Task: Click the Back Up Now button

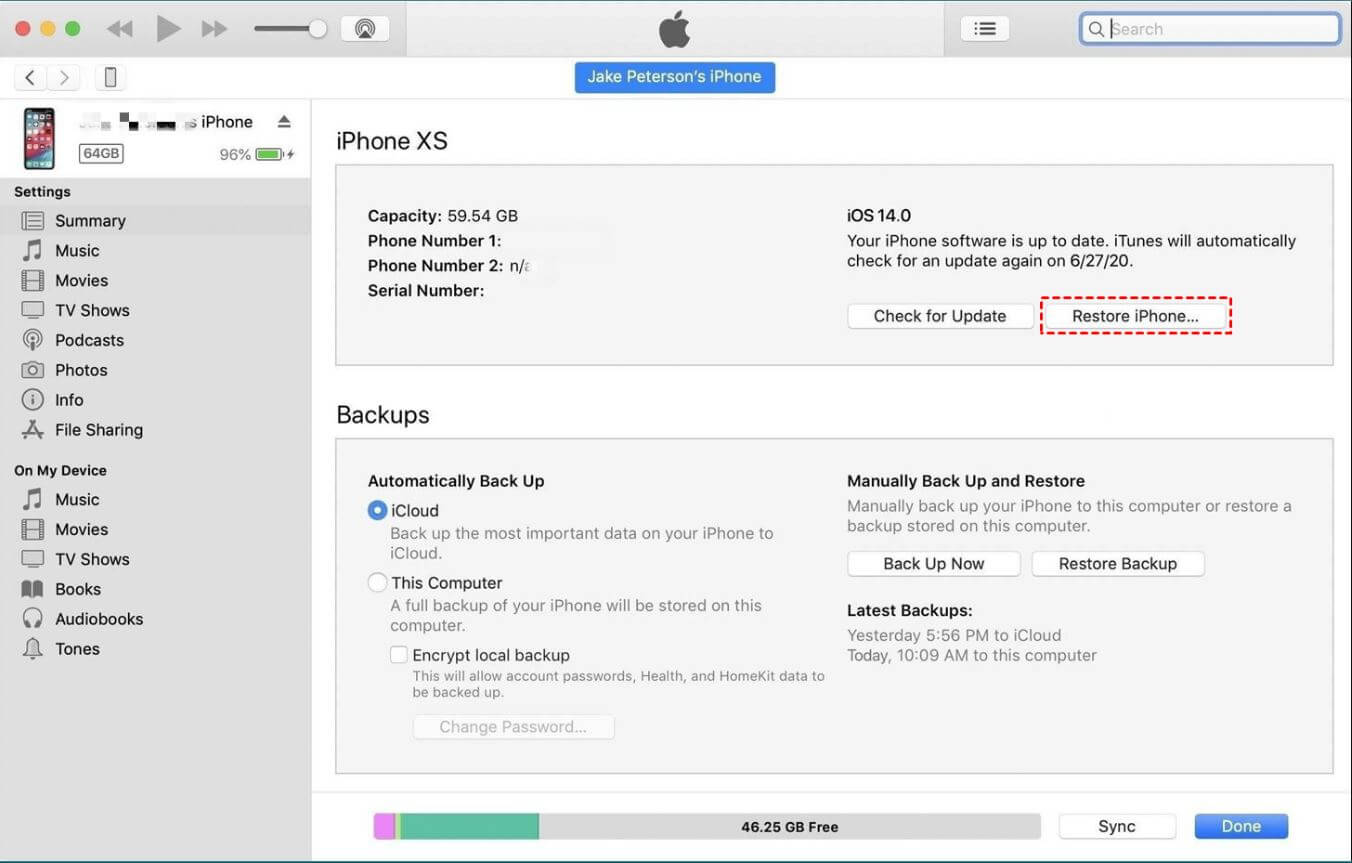Action: coord(933,564)
